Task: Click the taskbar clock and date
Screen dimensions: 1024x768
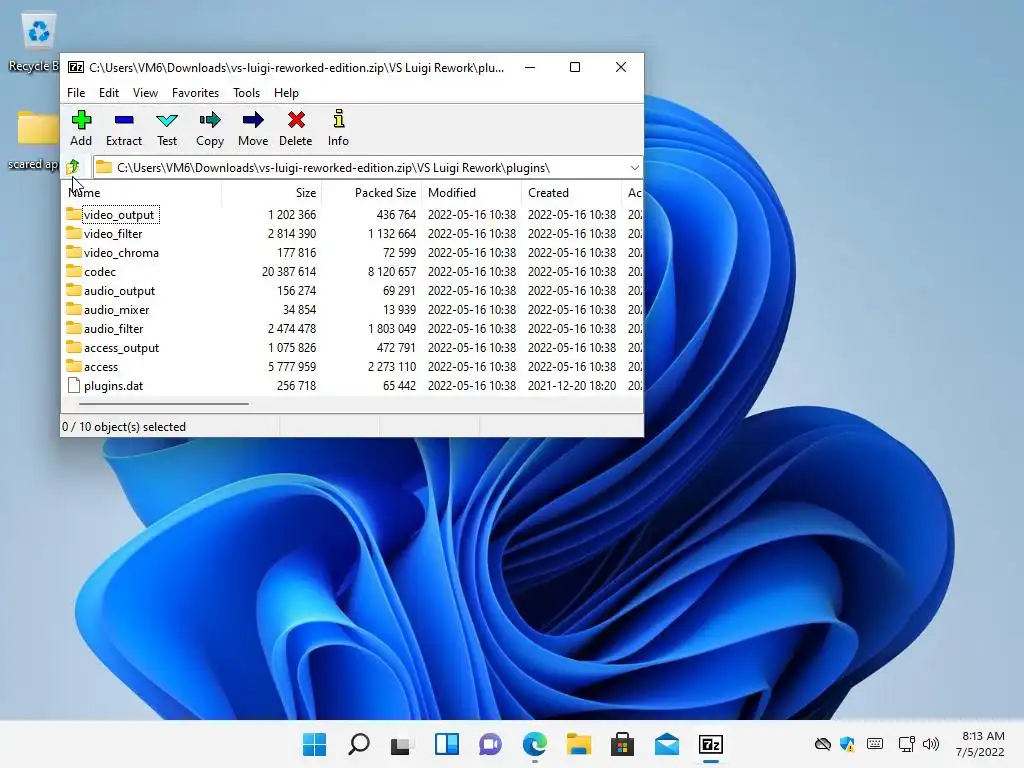Action: 980,744
